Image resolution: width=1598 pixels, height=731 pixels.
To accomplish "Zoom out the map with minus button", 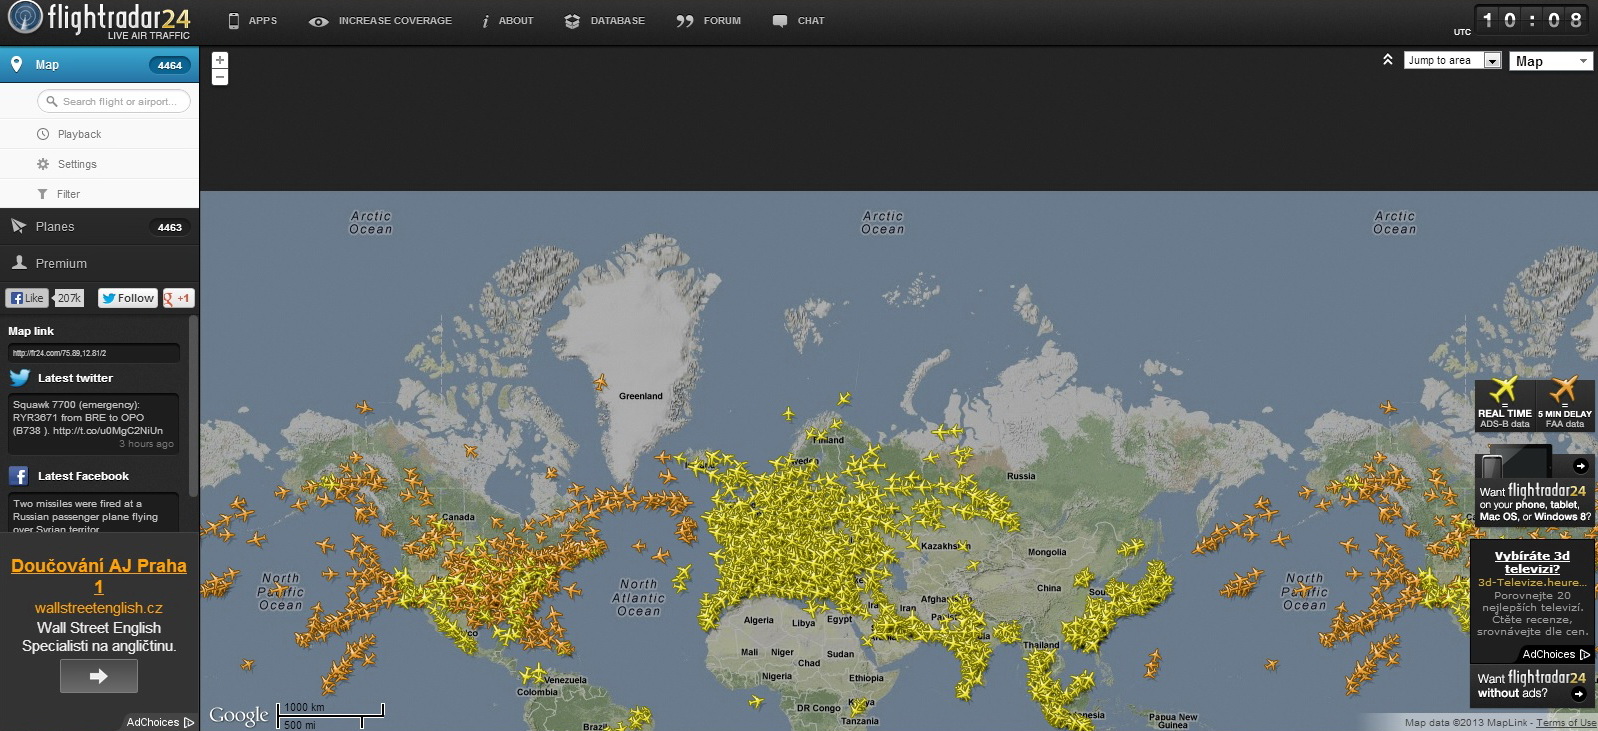I will click(x=220, y=77).
